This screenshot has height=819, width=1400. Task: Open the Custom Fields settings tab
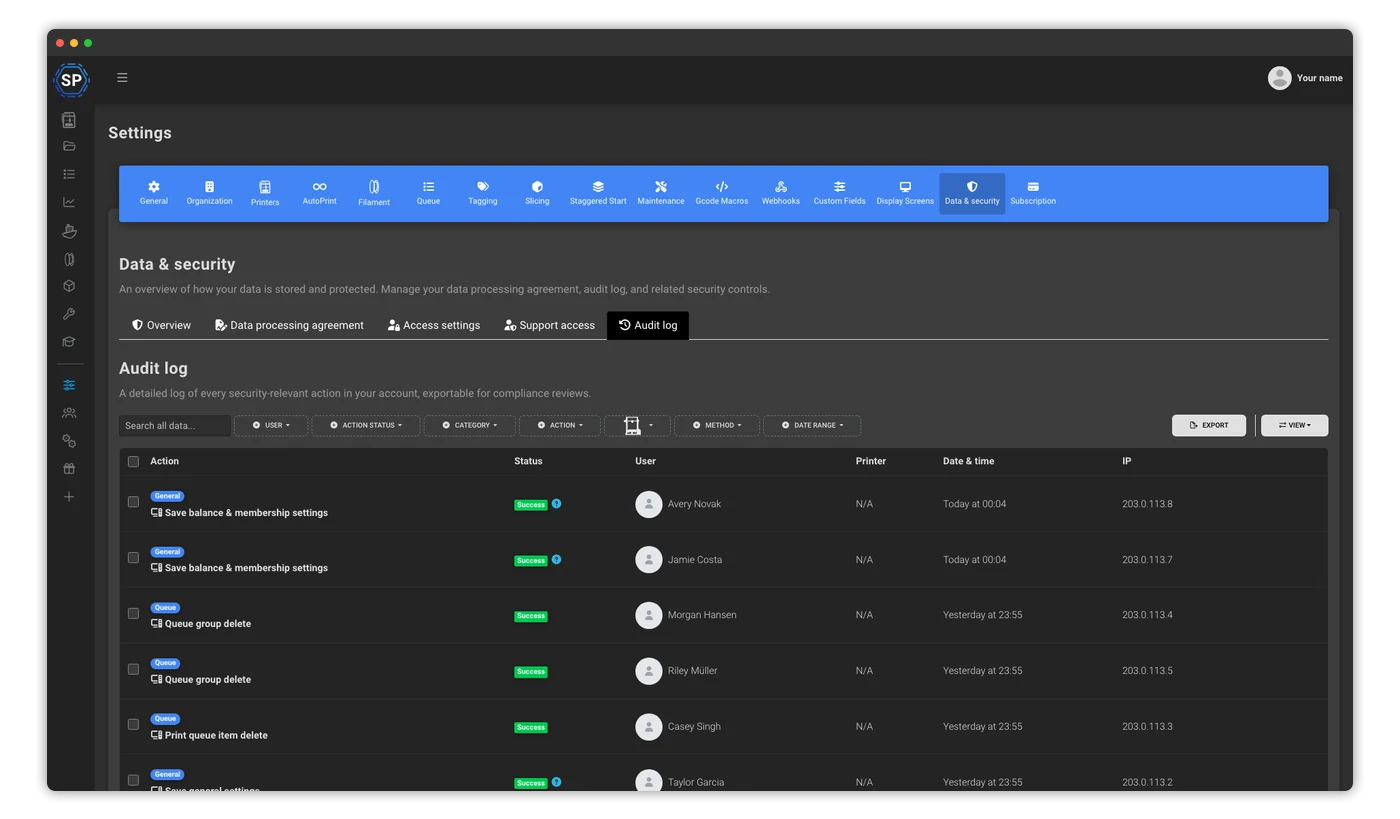(840, 193)
